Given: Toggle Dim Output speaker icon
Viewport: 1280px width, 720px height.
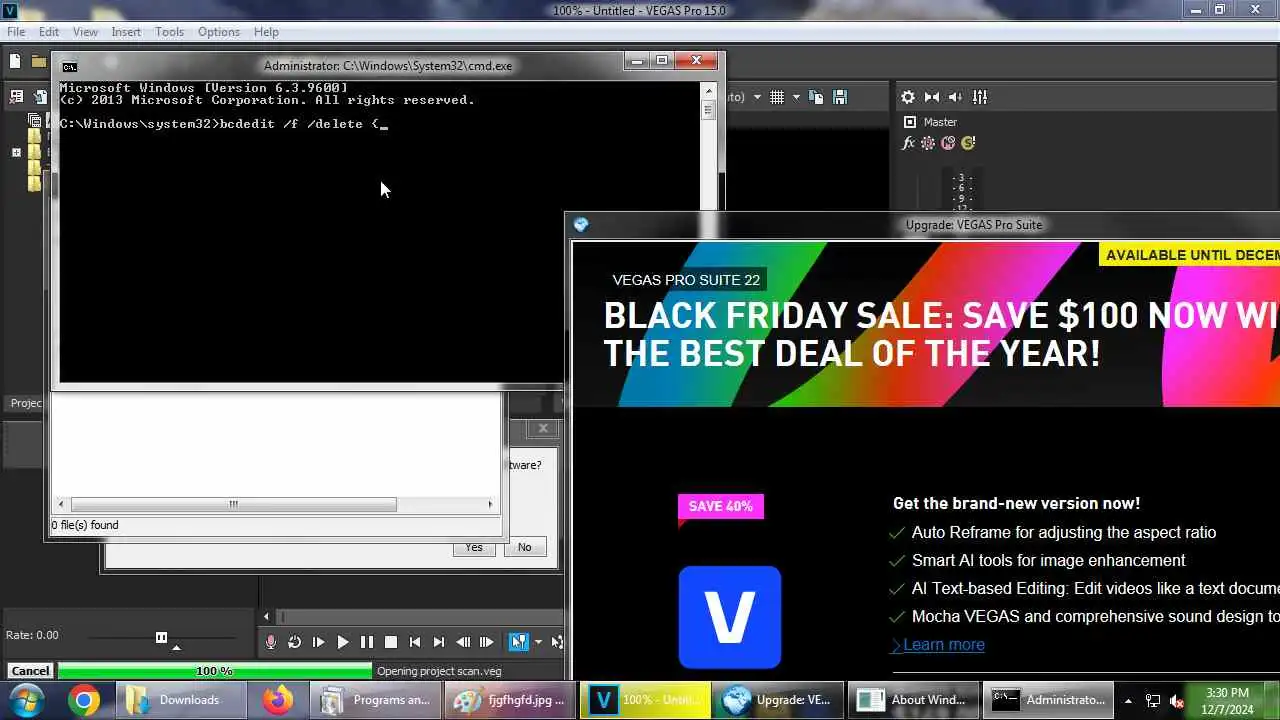Looking at the screenshot, I should 956,97.
